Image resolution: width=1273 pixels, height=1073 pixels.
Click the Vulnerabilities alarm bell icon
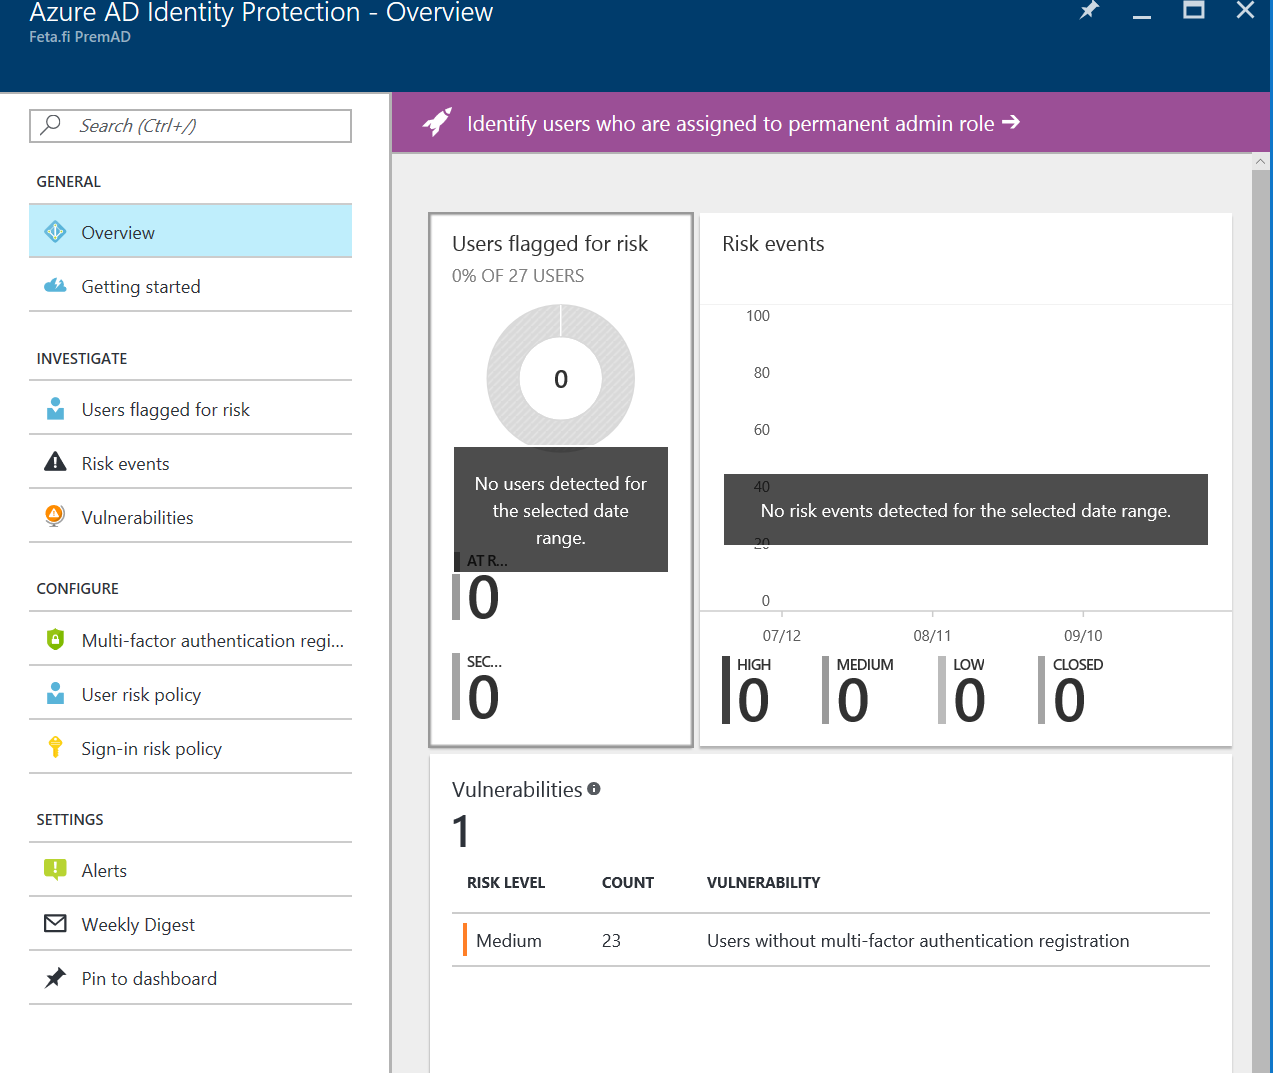click(x=55, y=516)
